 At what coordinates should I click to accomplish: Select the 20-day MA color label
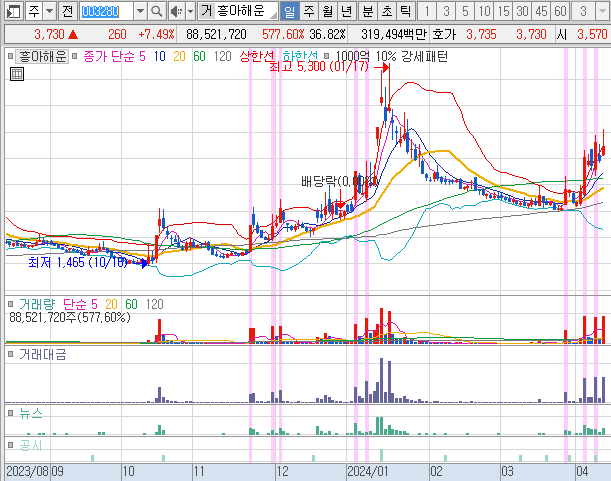pyautogui.click(x=179, y=57)
